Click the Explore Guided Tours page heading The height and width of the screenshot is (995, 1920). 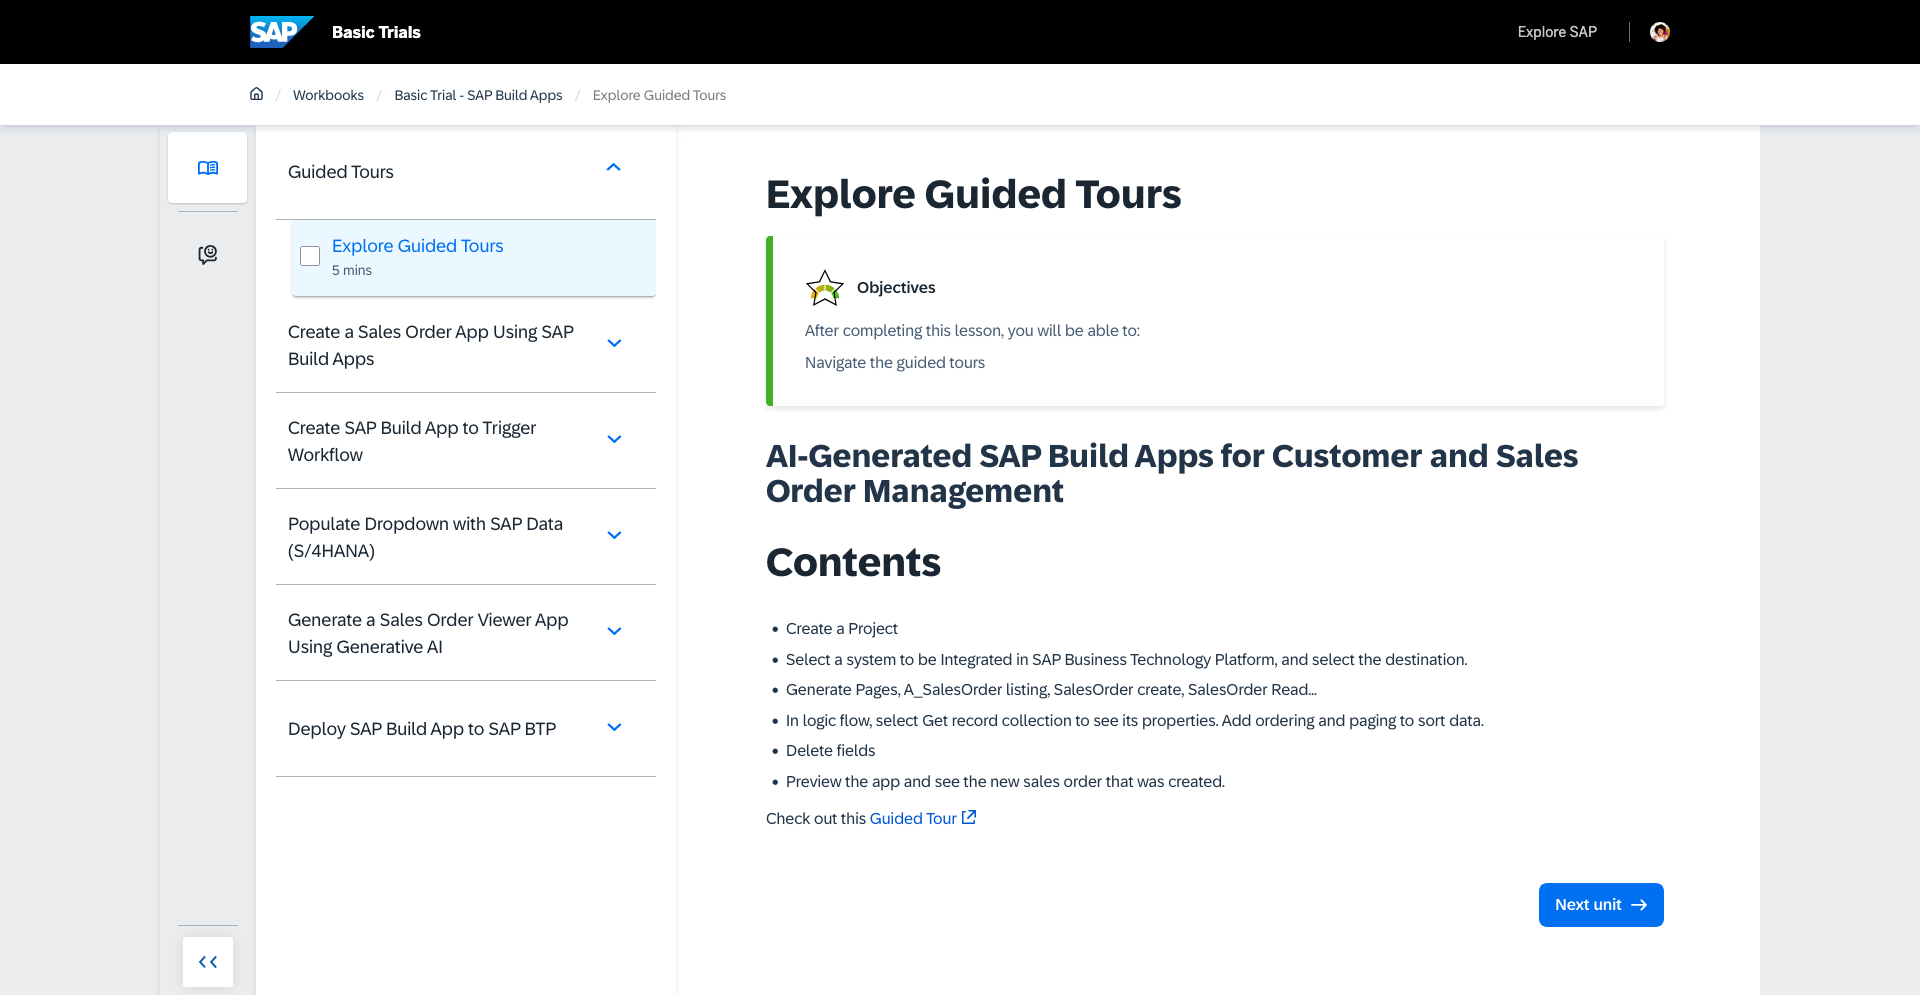[x=973, y=194]
